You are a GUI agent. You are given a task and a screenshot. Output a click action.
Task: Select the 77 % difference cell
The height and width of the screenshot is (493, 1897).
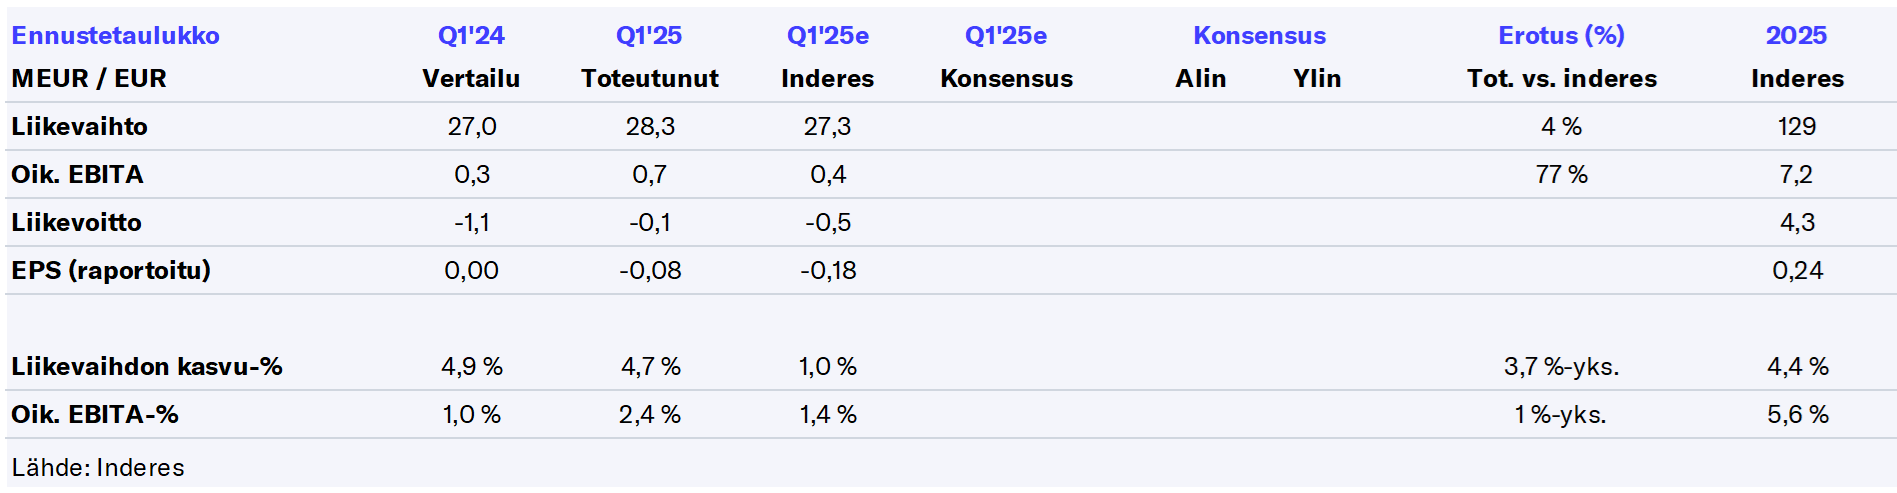tap(1561, 175)
